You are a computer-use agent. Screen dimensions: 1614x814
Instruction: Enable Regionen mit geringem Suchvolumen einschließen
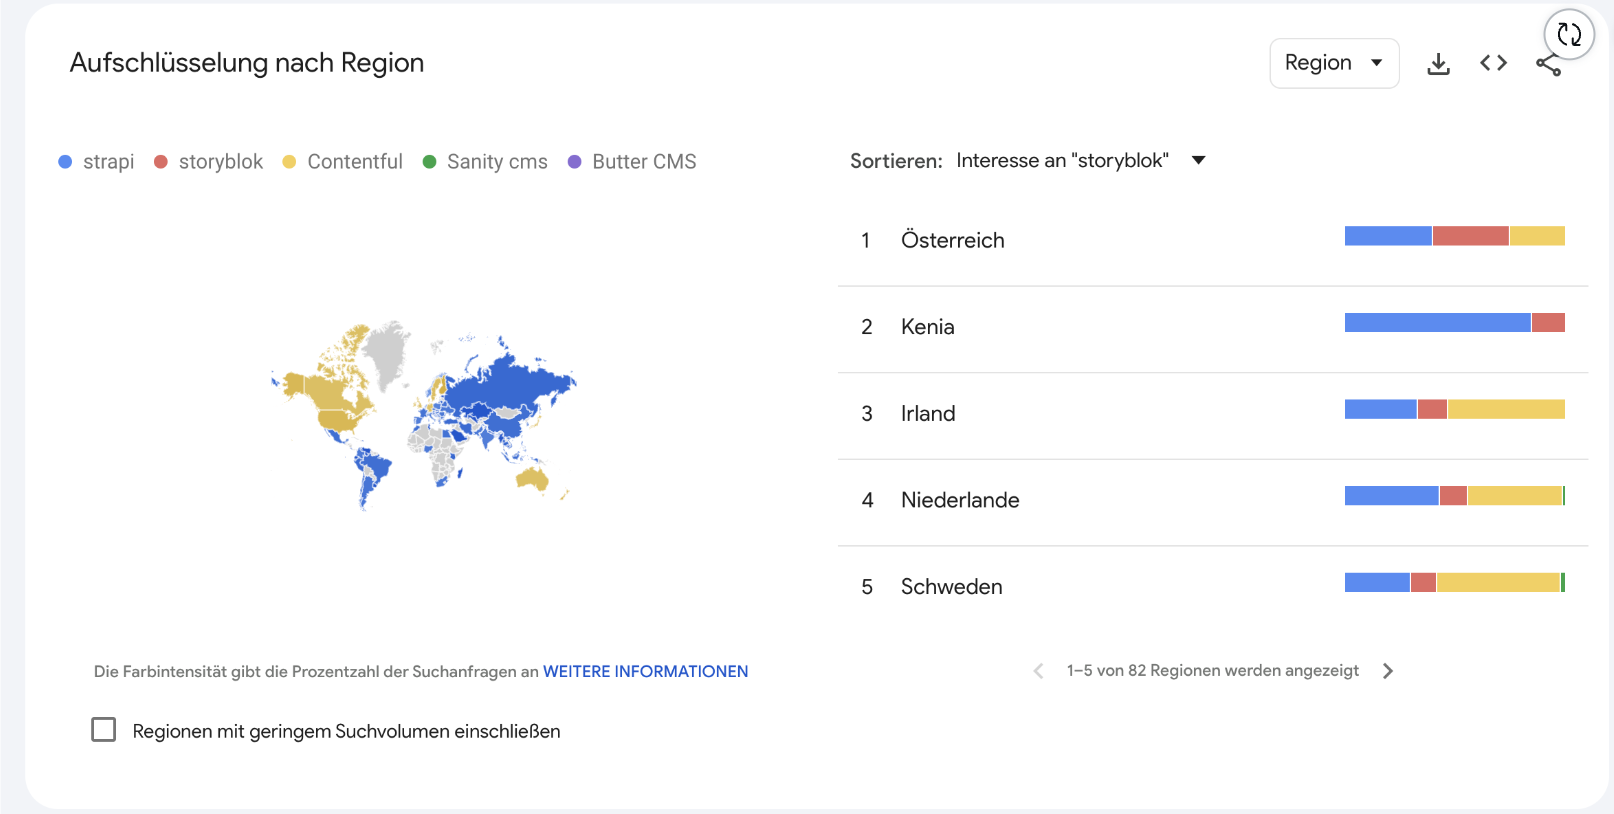tap(104, 730)
